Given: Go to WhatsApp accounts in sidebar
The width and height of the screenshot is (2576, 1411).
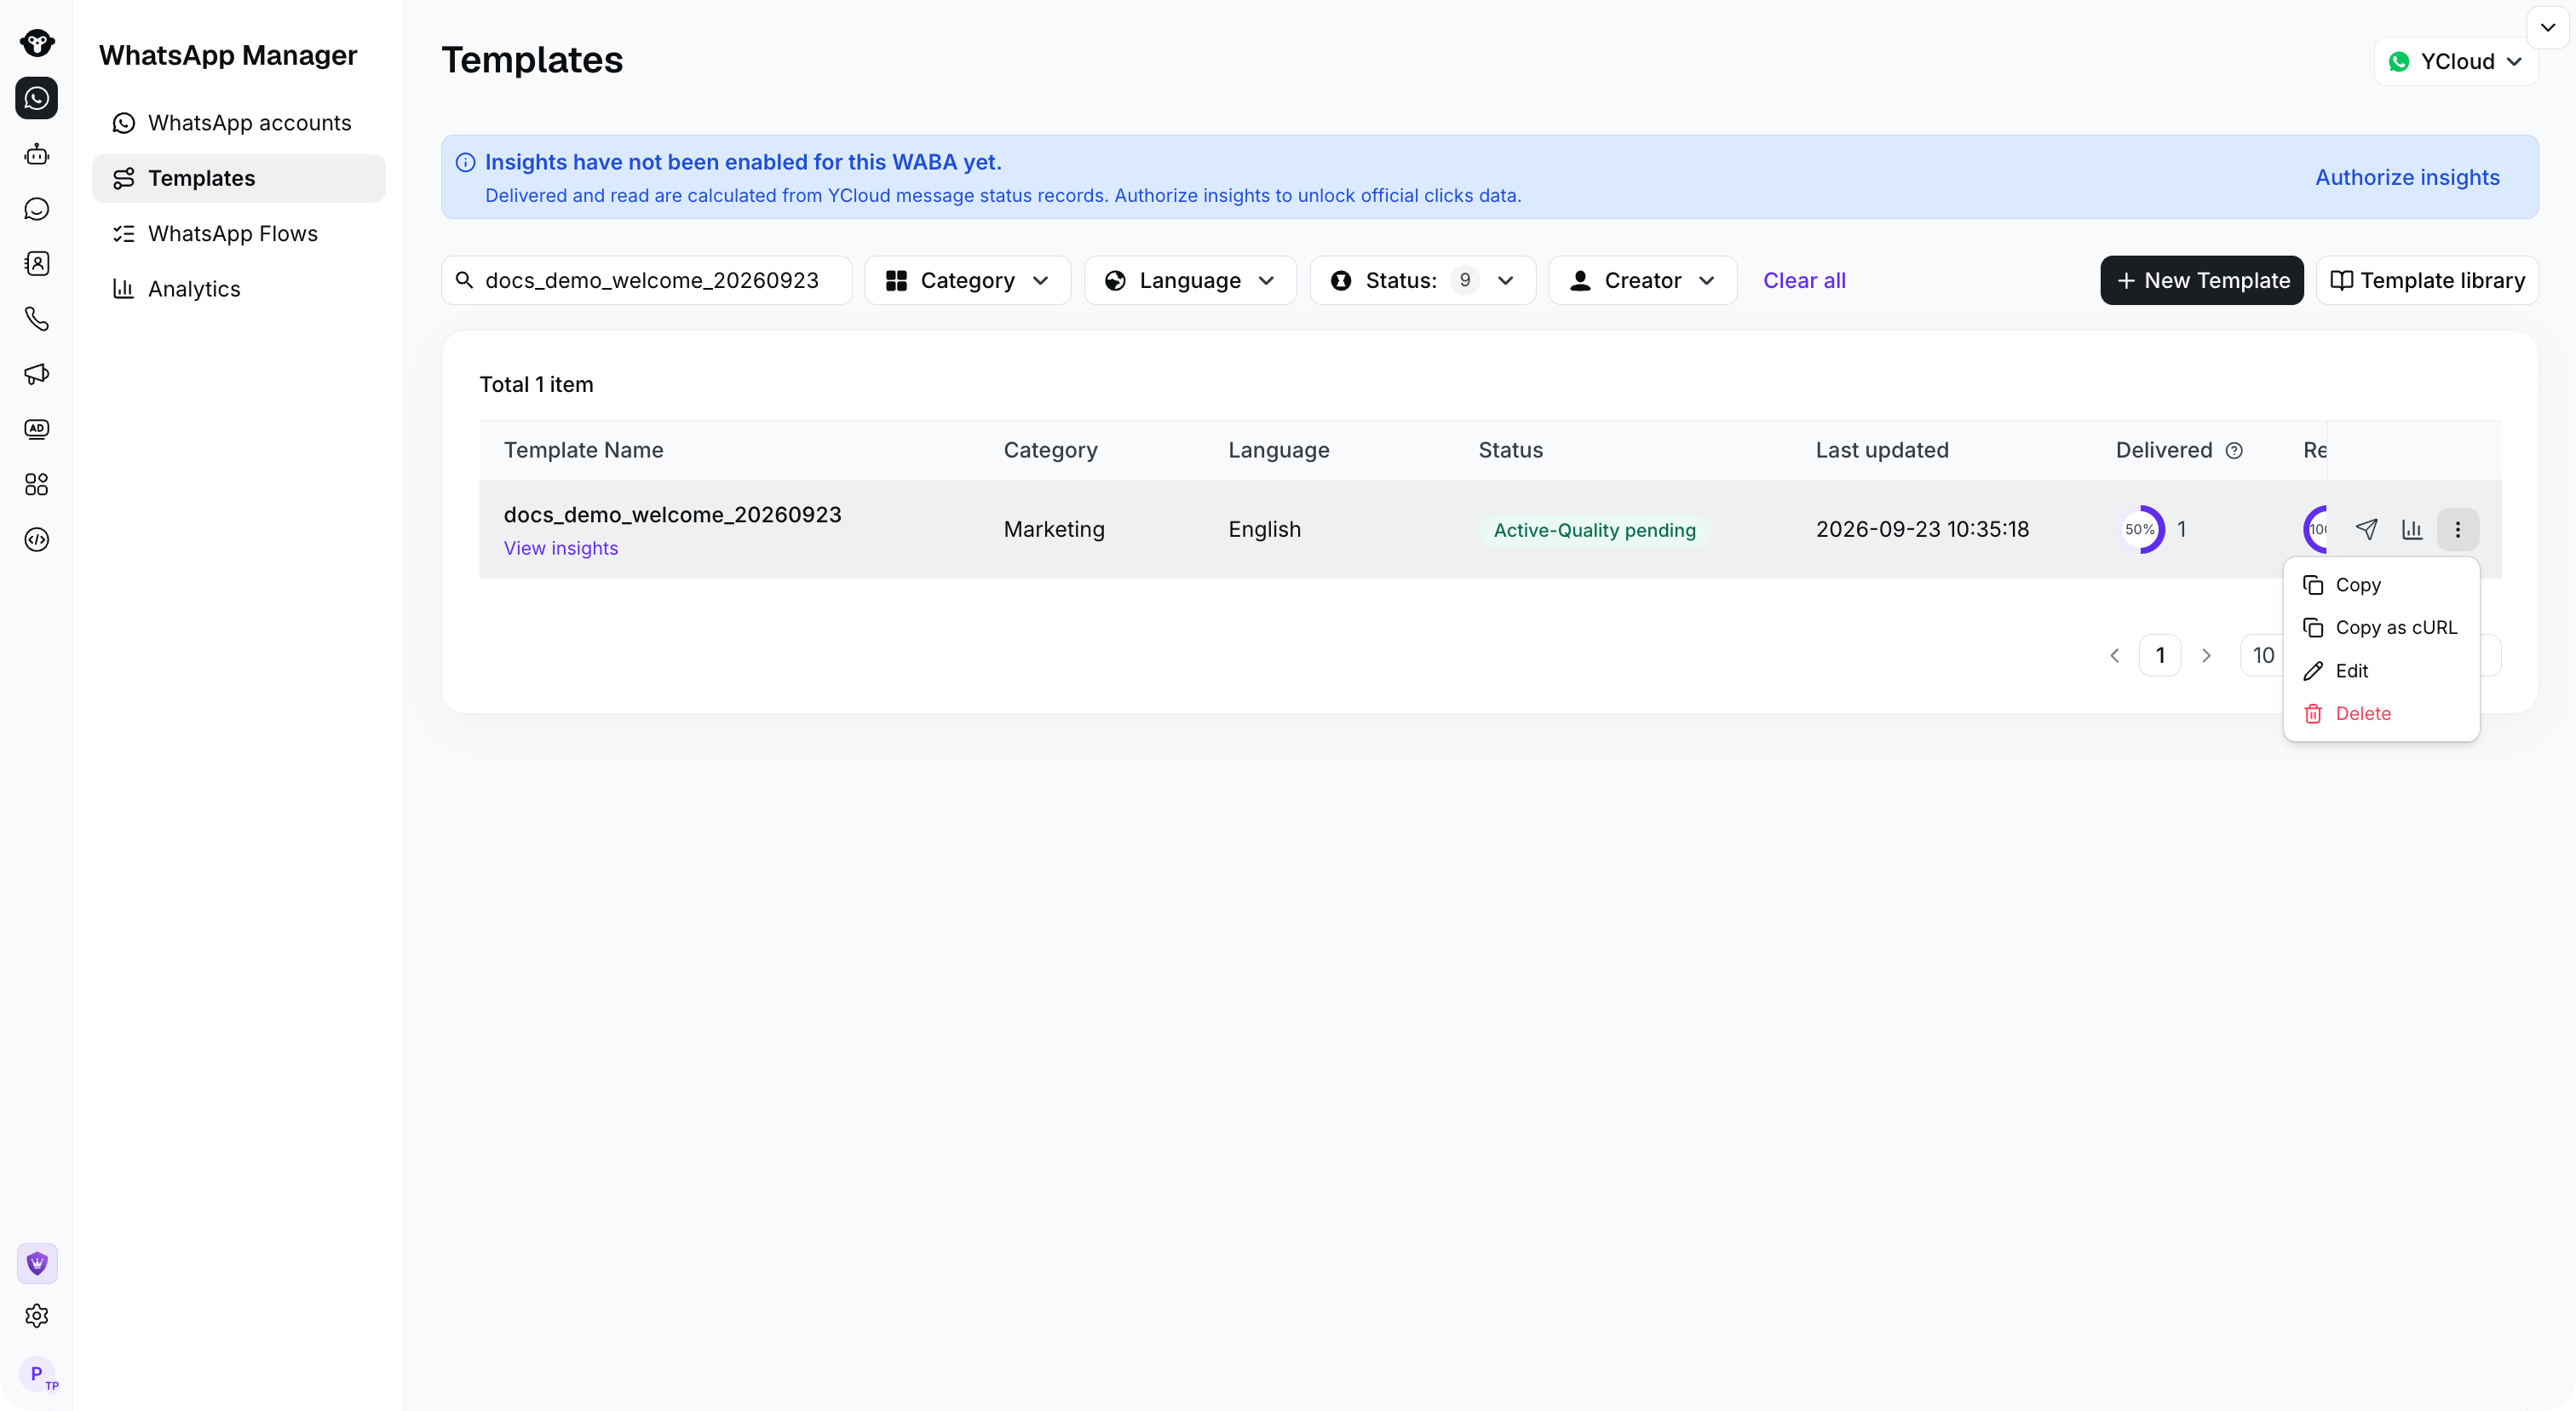Looking at the screenshot, I should tap(238, 123).
